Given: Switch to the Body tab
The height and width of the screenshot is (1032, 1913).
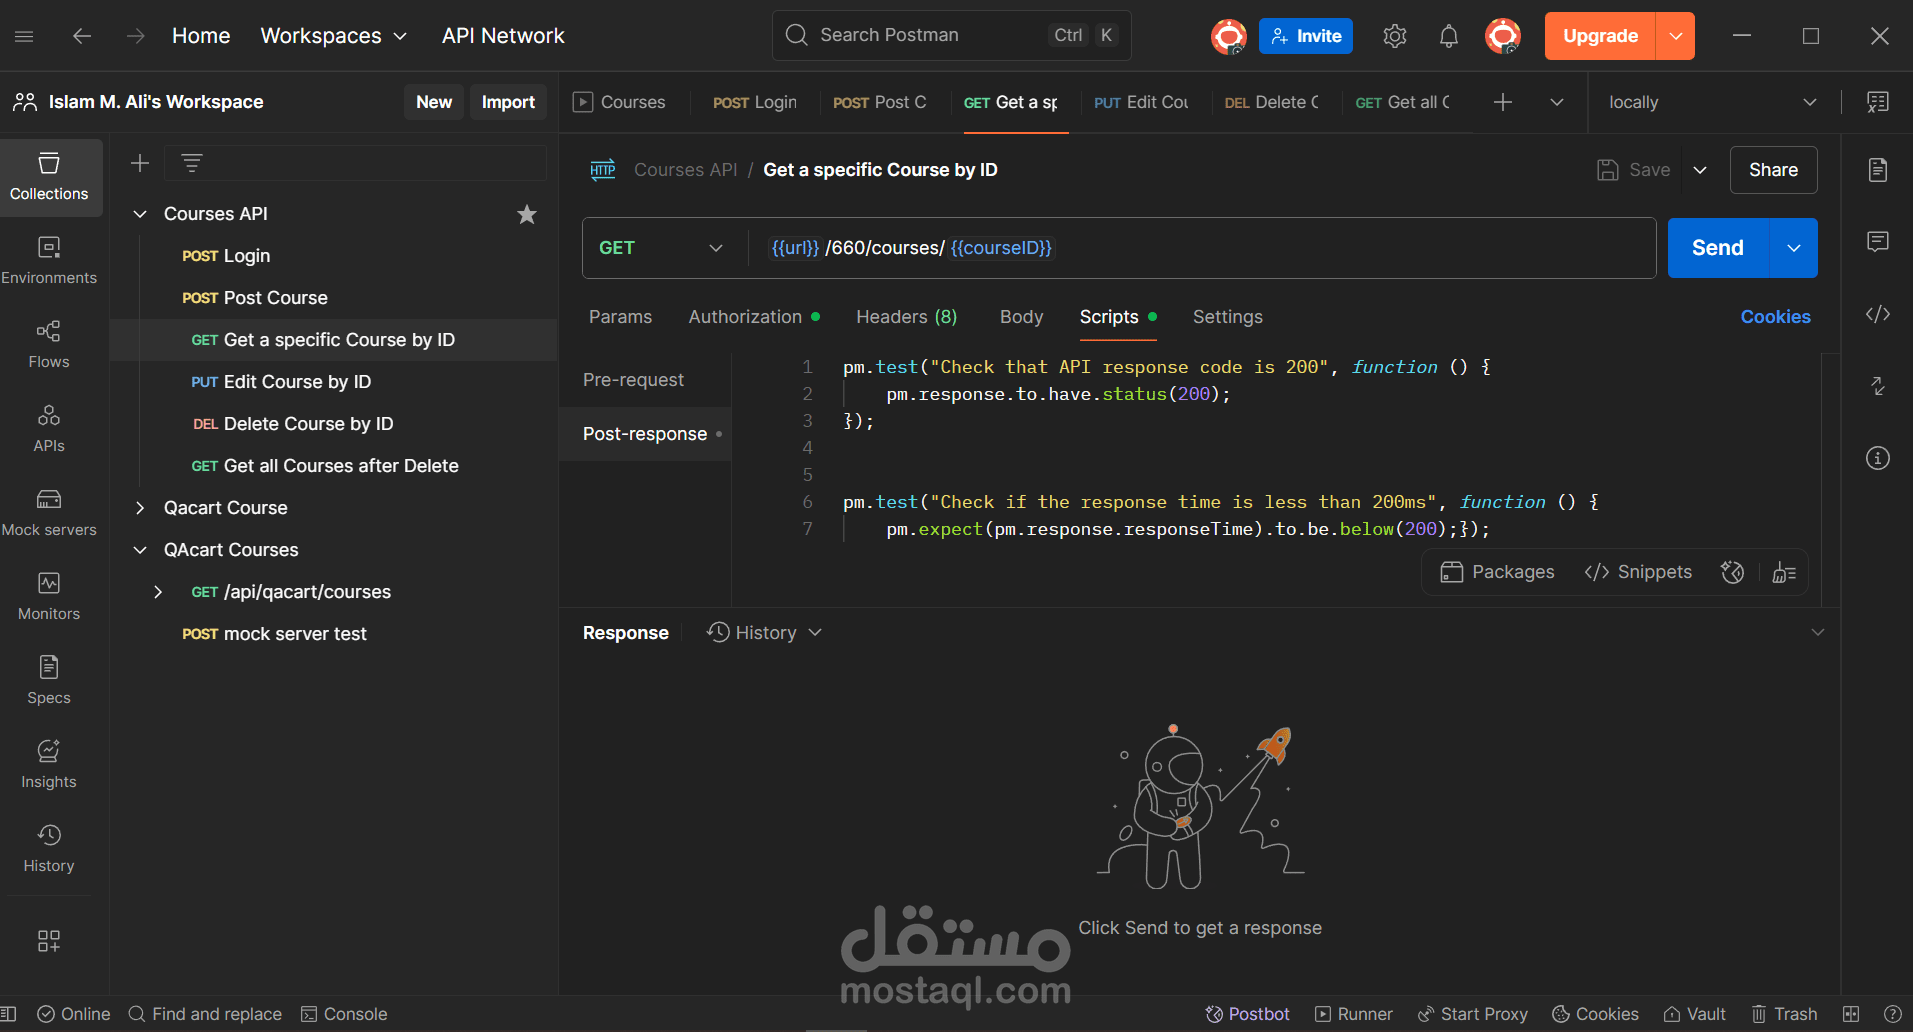Looking at the screenshot, I should pyautogui.click(x=1021, y=317).
